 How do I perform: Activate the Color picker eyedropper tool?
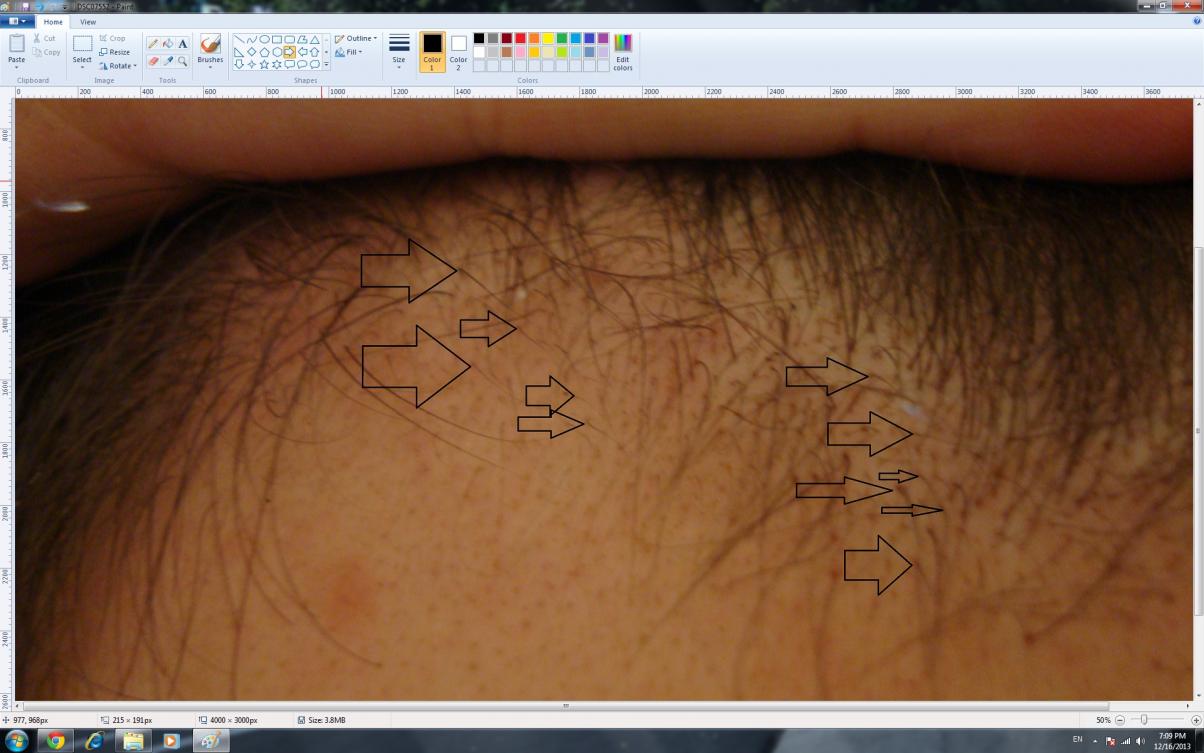[x=168, y=61]
